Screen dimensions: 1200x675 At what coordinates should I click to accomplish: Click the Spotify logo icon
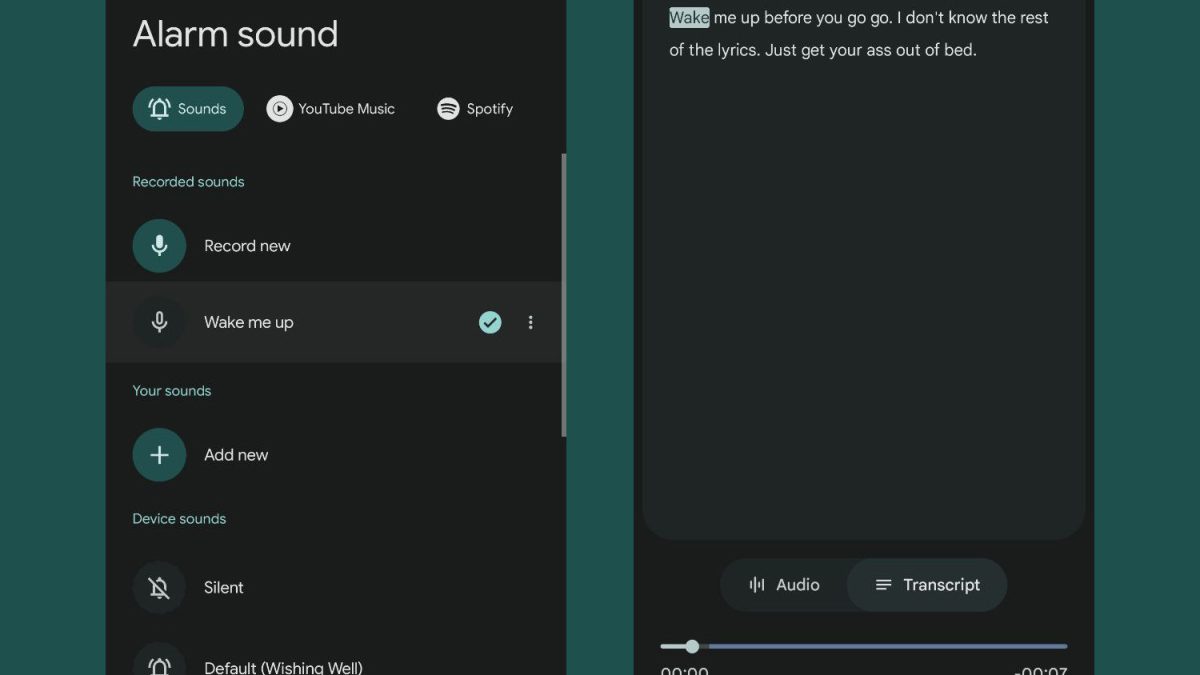(x=448, y=109)
